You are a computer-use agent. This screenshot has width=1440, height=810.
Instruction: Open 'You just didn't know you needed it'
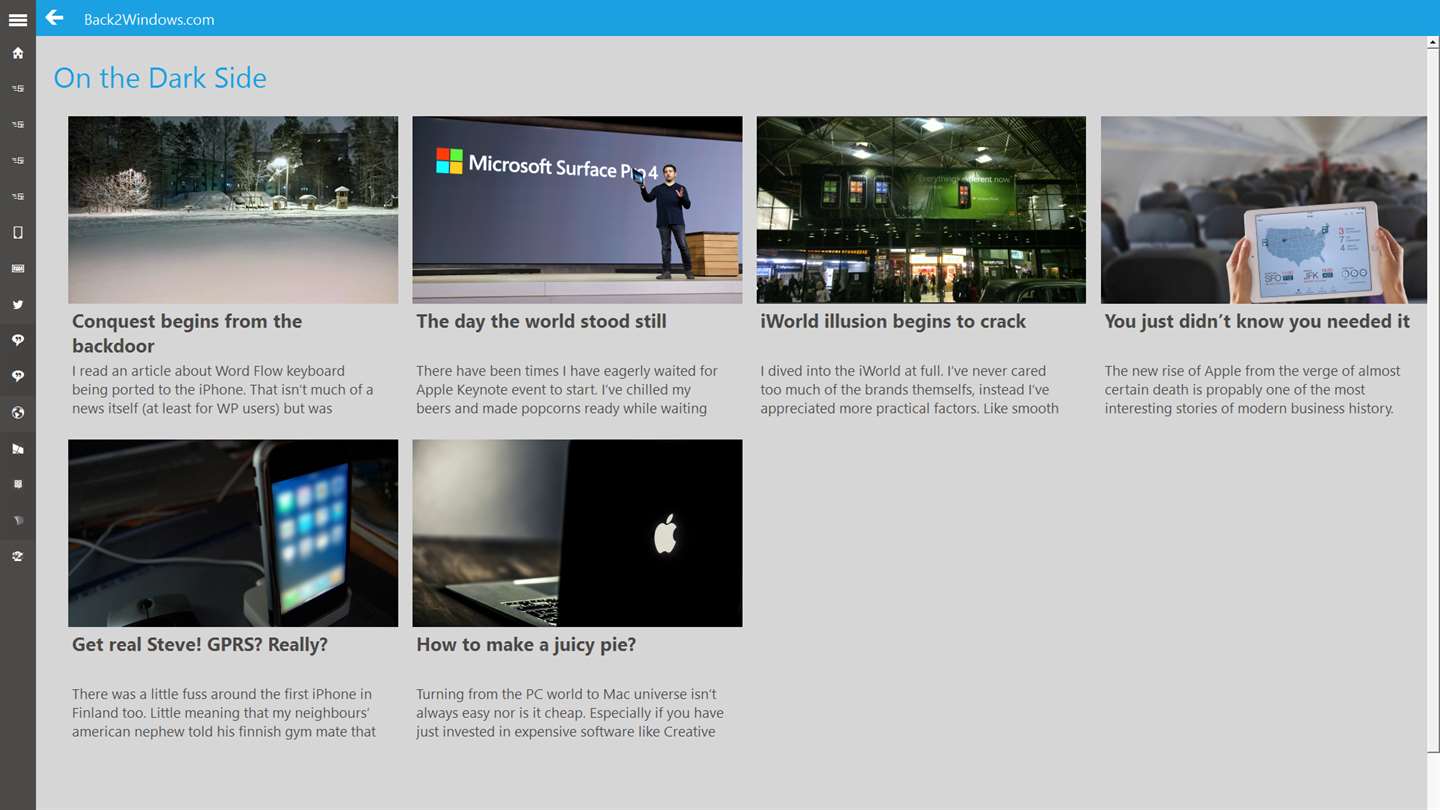pyautogui.click(x=1257, y=321)
